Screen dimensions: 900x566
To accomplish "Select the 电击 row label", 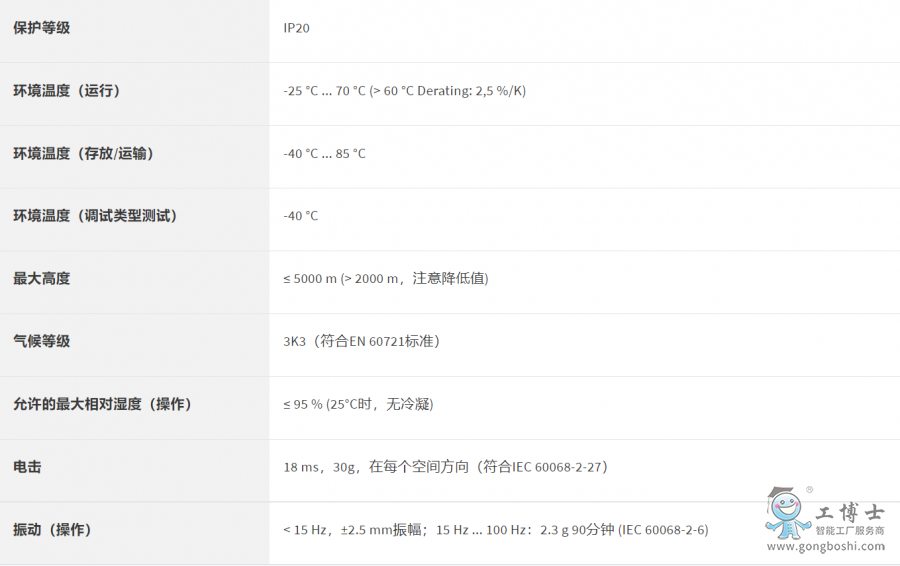I will tap(27, 467).
